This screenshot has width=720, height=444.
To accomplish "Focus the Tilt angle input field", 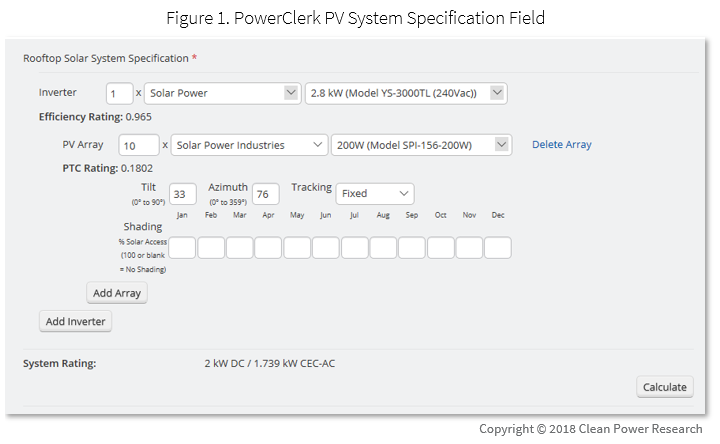I will [183, 194].
